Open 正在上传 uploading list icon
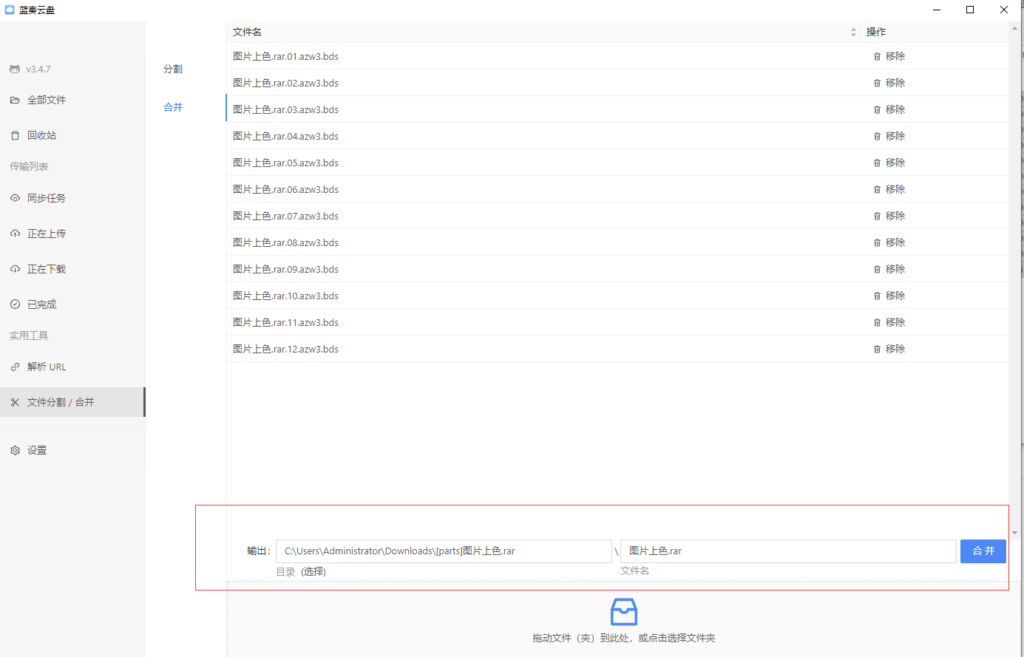 [x=14, y=233]
